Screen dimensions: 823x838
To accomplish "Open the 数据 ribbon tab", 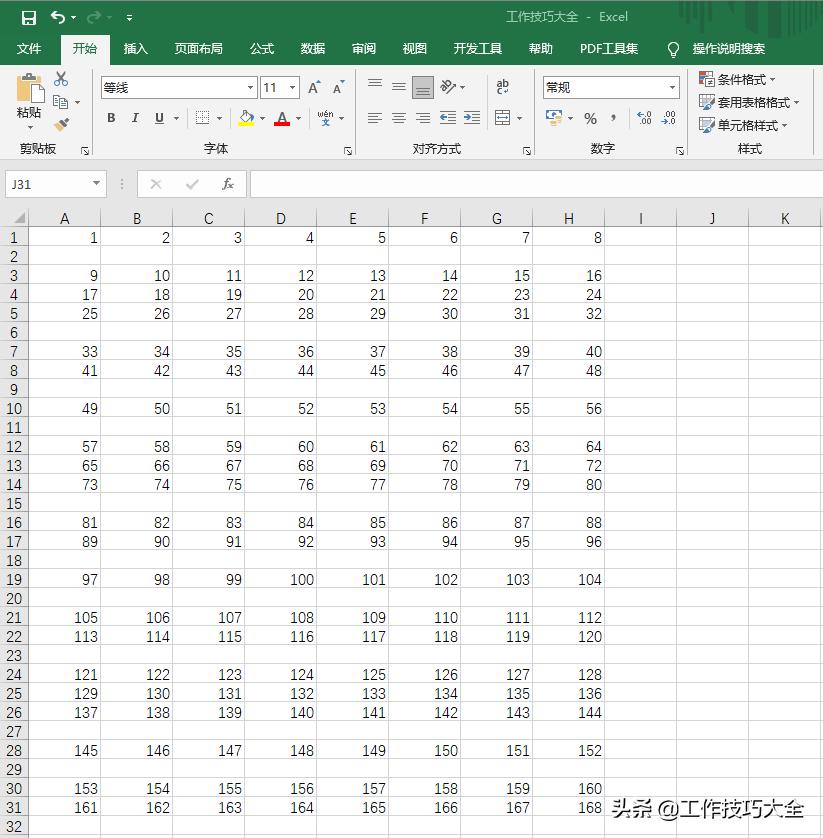I will [x=312, y=48].
